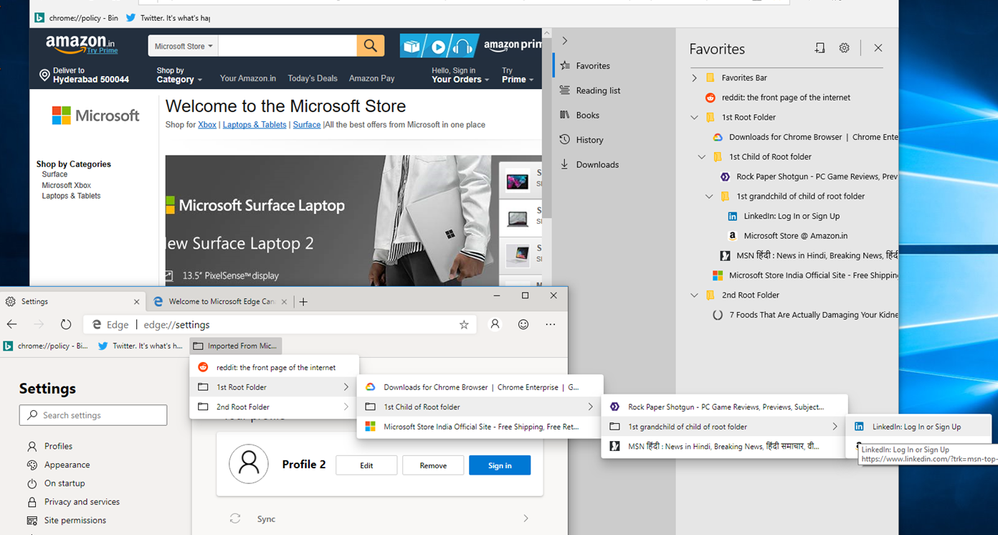Collapse the 1st Child of Root folder
This screenshot has width=998, height=535.
[x=702, y=156]
